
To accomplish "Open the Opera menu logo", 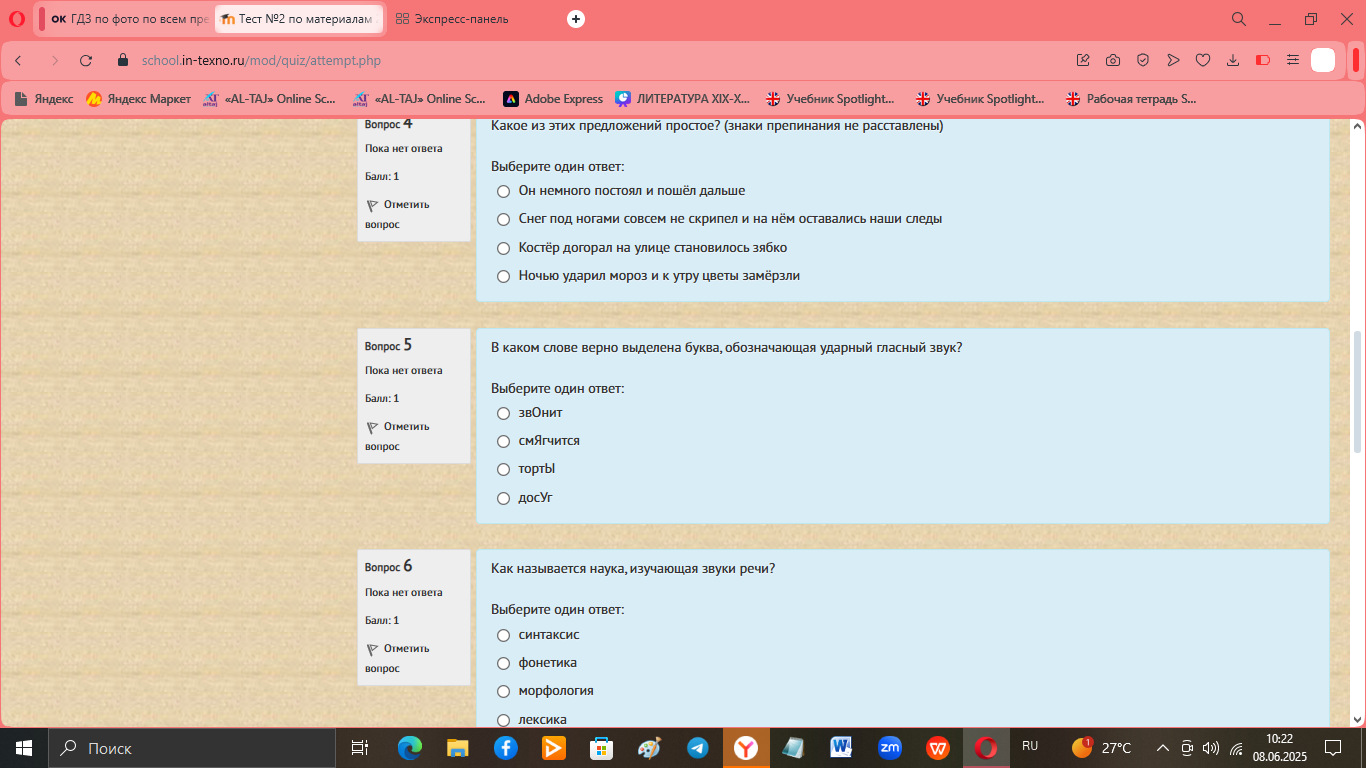I will (17, 19).
